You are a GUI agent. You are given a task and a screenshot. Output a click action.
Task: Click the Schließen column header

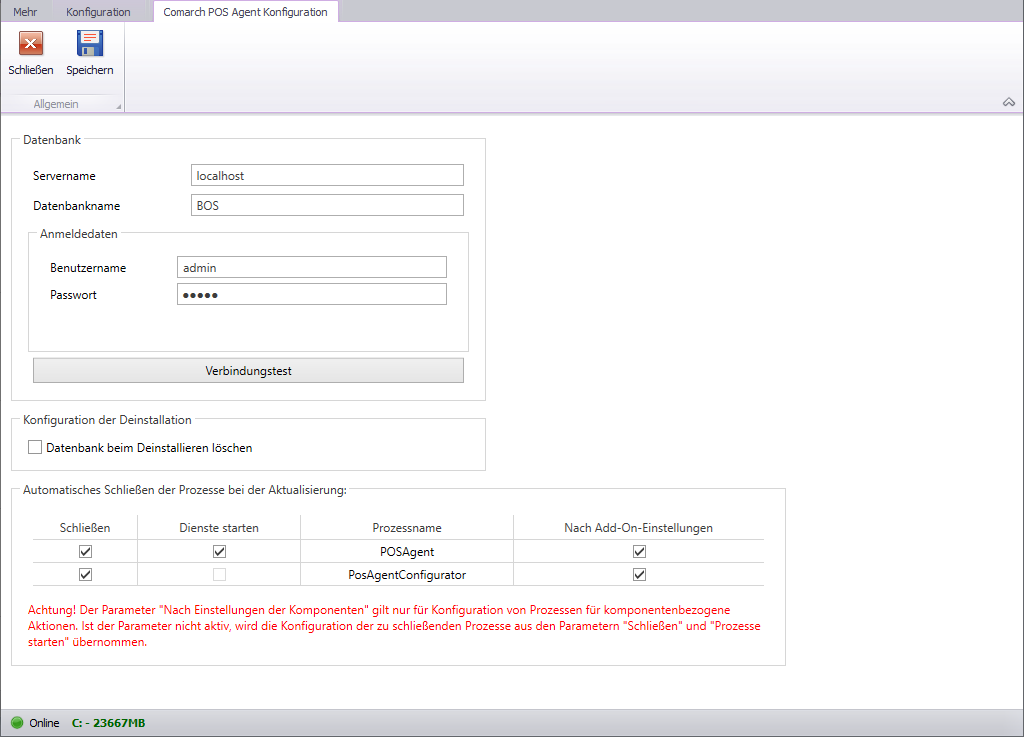85,527
